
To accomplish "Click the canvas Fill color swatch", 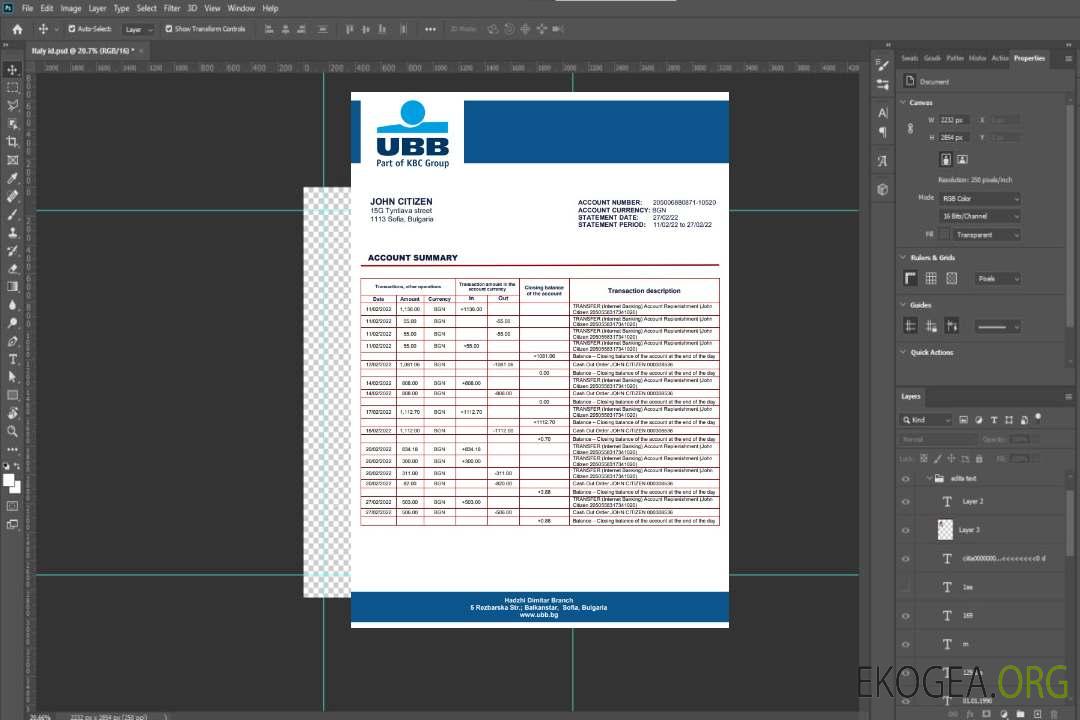I will pos(944,235).
